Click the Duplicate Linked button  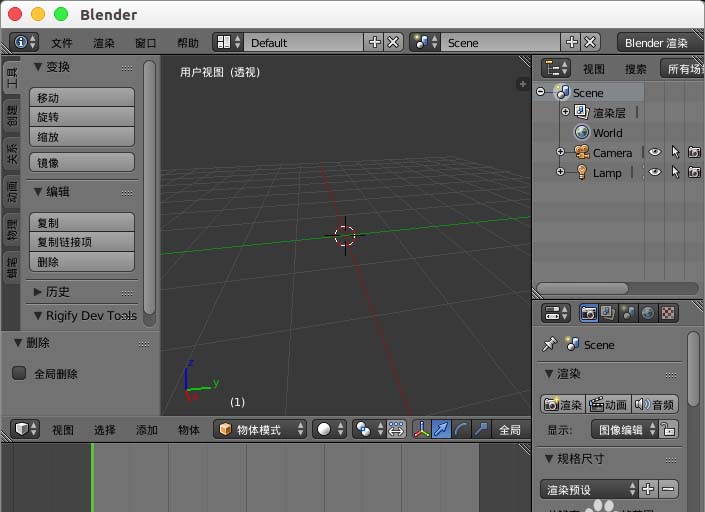82,242
